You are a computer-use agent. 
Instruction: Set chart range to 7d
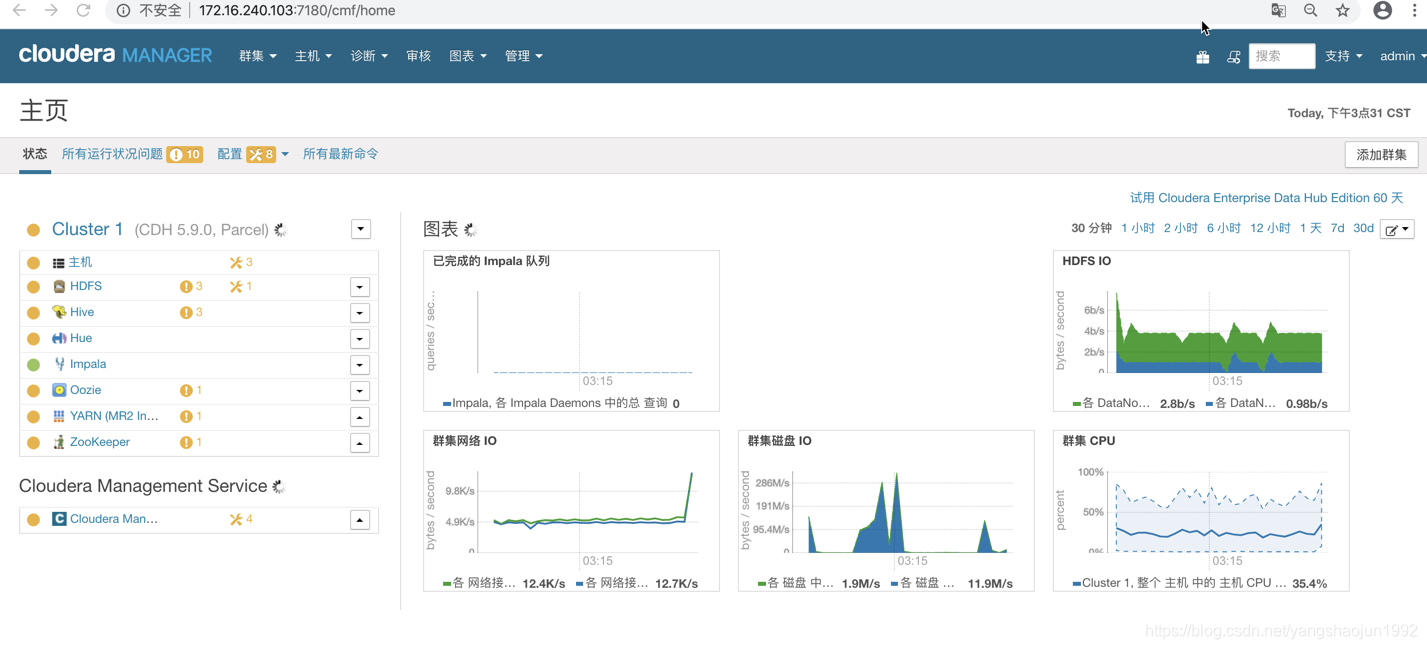(x=1337, y=228)
